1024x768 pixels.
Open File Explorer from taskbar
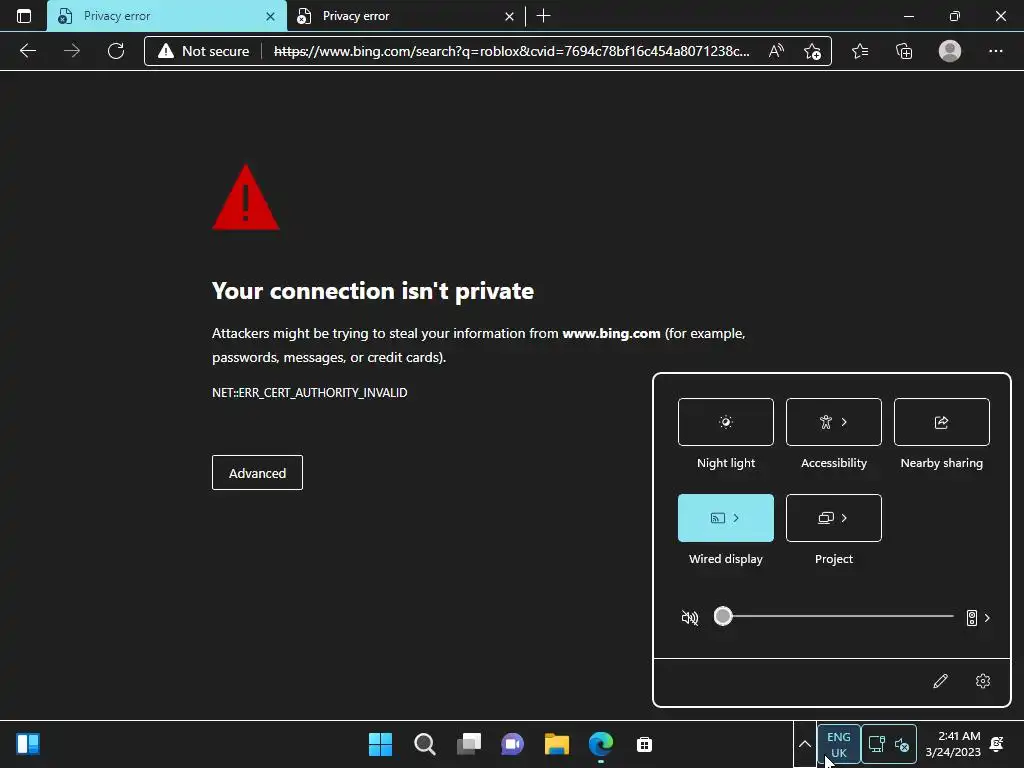(556, 744)
